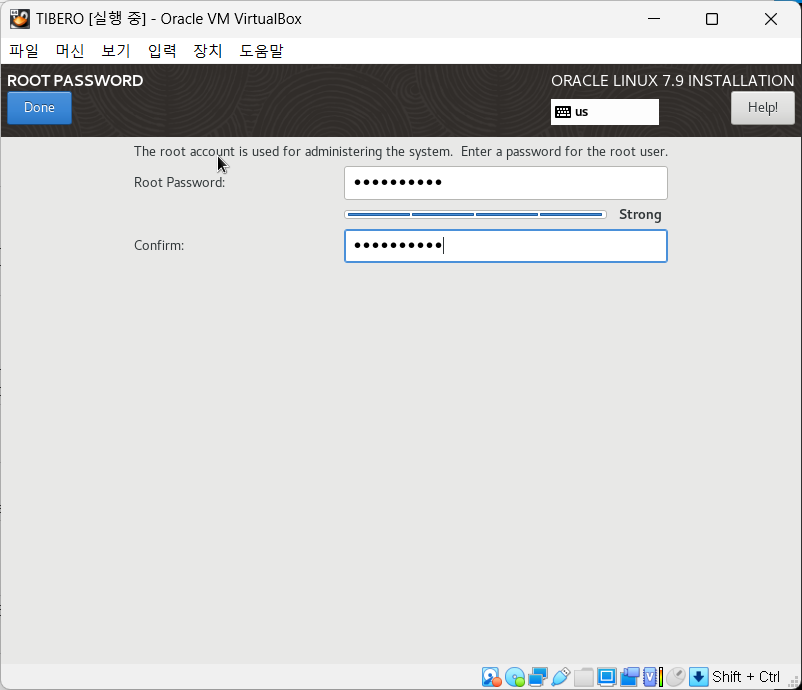Image resolution: width=802 pixels, height=690 pixels.
Task: Open the 보기 menu
Action: click(x=116, y=51)
